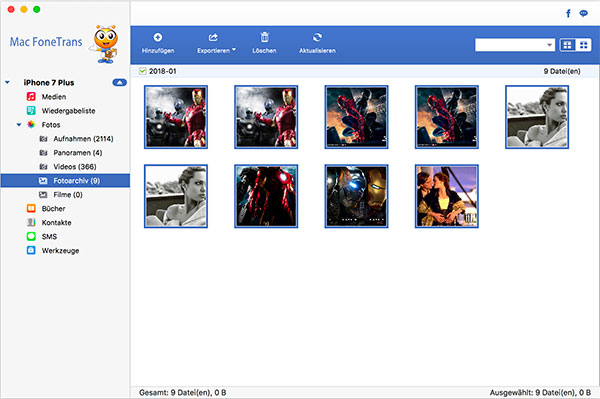
Task: Click iPhone 7 Plus device name
Action: pyautogui.click(x=49, y=82)
